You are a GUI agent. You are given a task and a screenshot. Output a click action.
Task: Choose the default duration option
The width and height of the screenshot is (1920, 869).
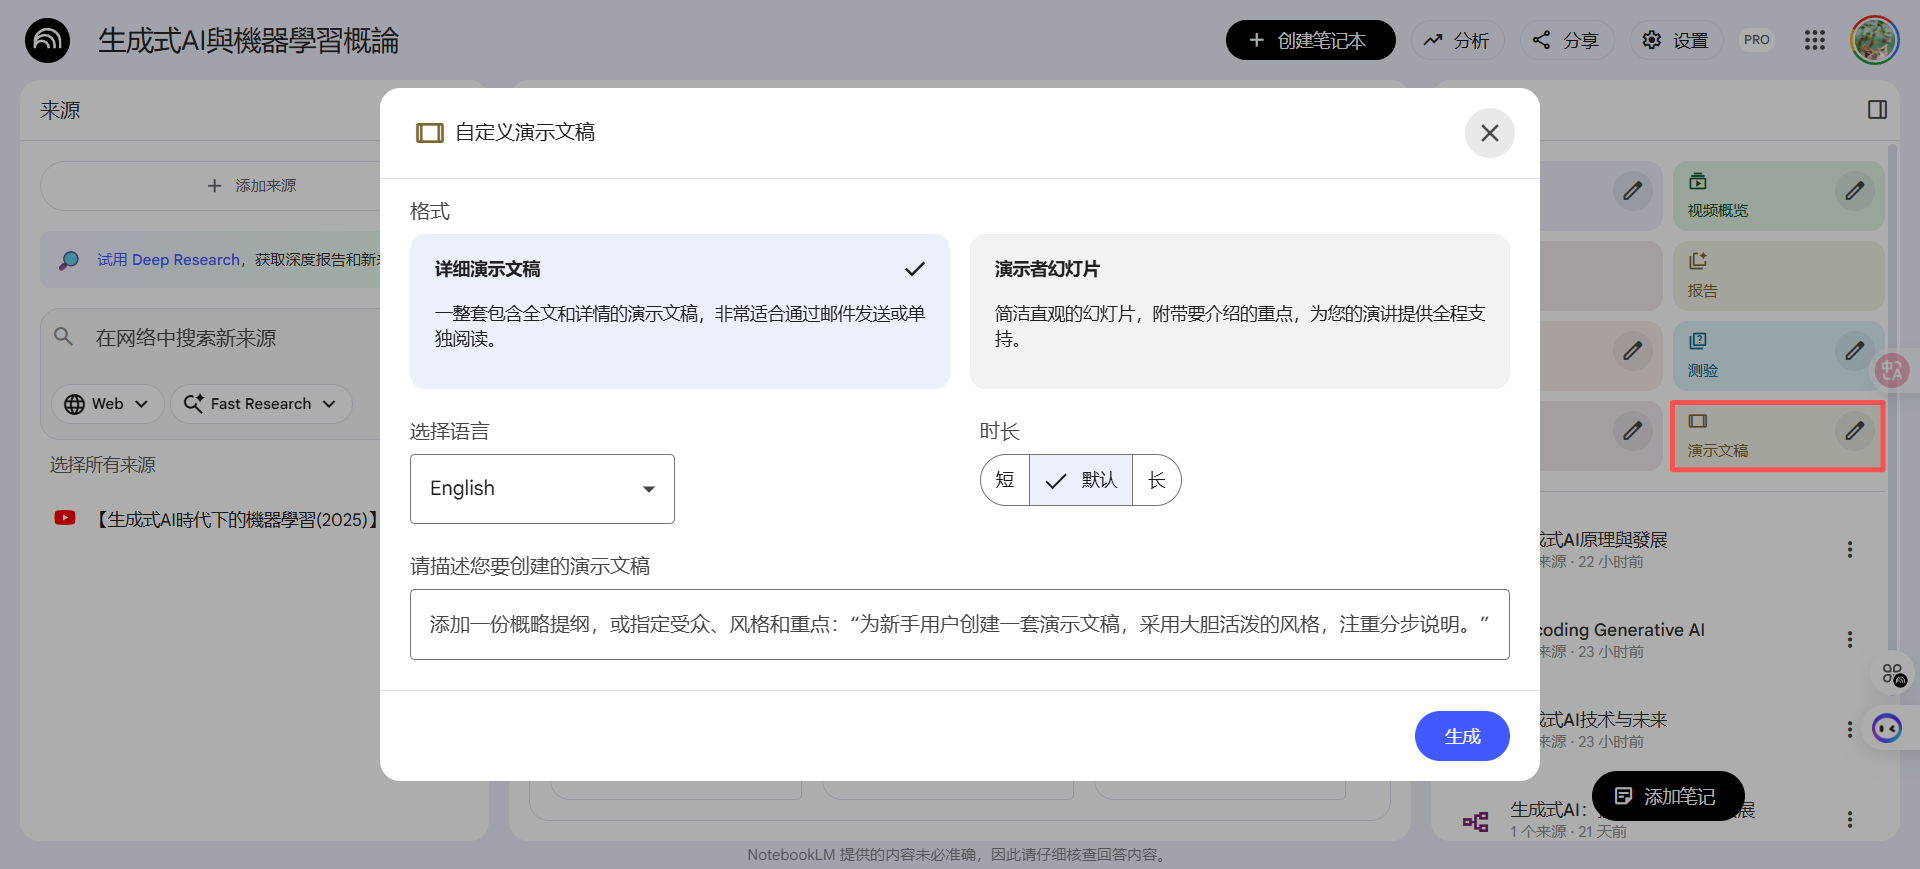click(1081, 480)
